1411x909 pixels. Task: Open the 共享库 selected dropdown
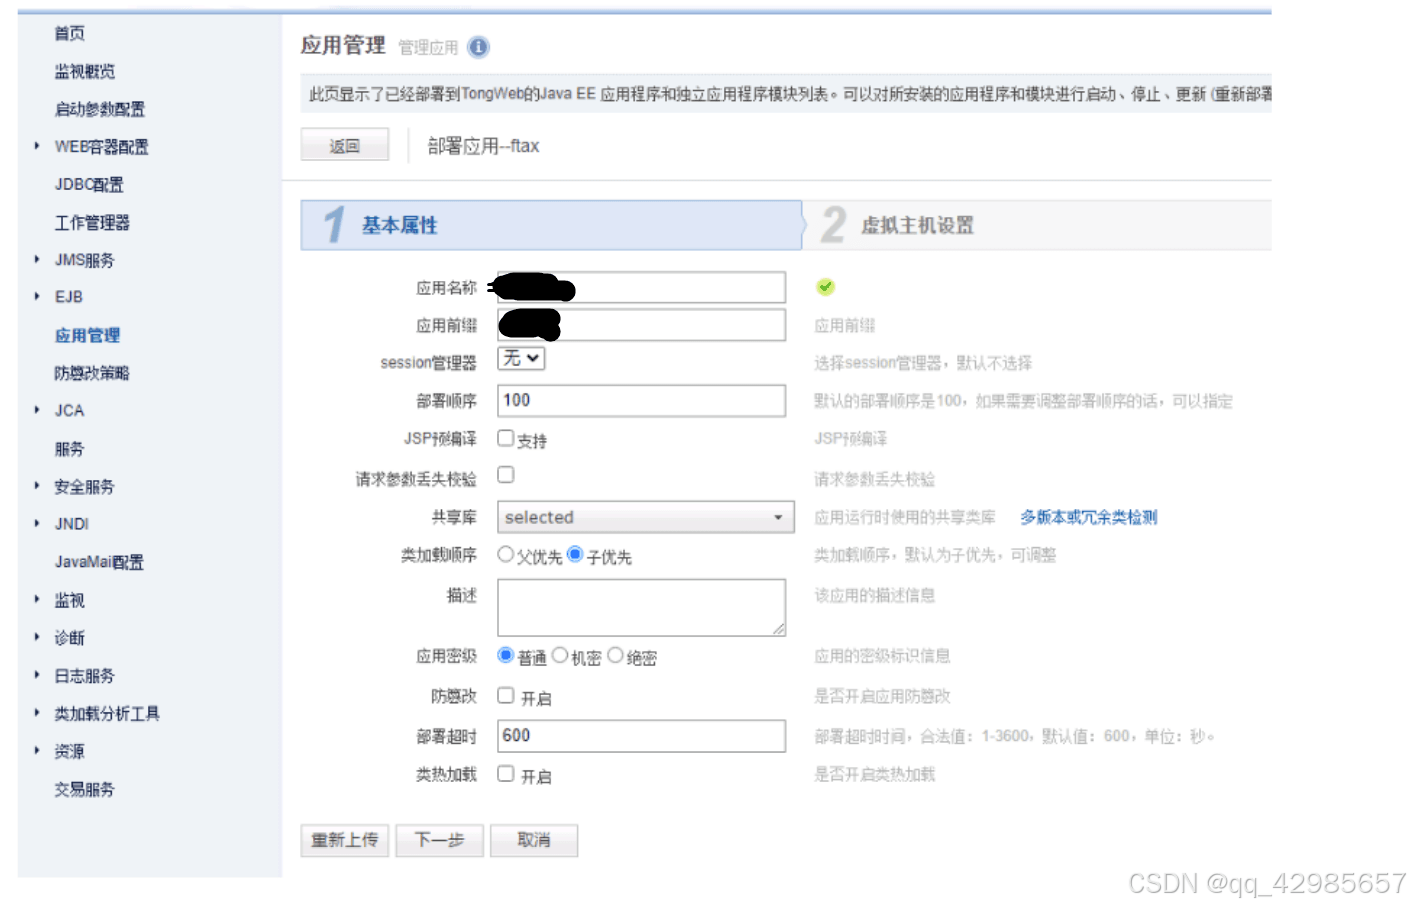point(644,518)
